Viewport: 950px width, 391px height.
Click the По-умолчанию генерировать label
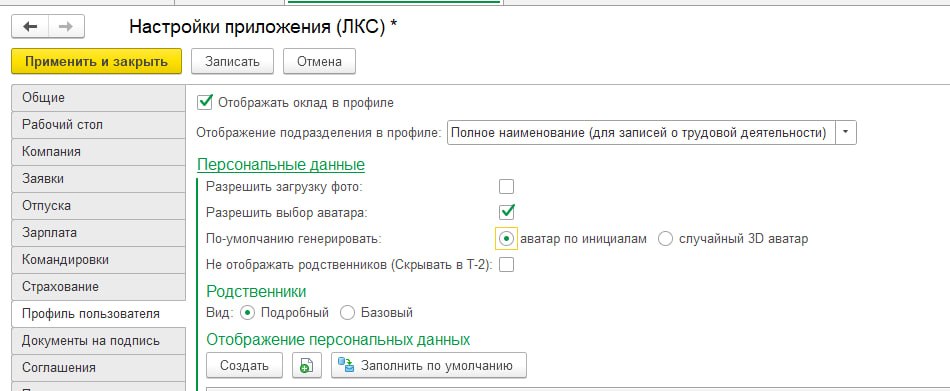coord(294,239)
